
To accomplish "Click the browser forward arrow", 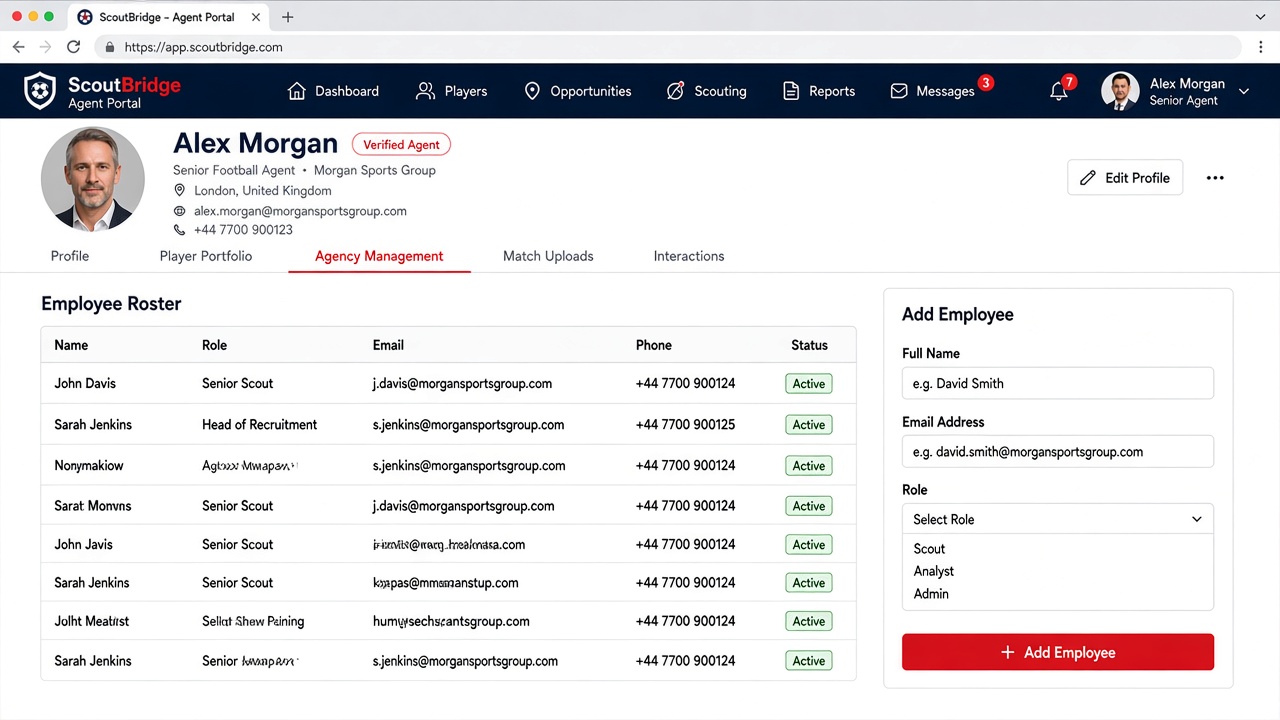I will [45, 47].
